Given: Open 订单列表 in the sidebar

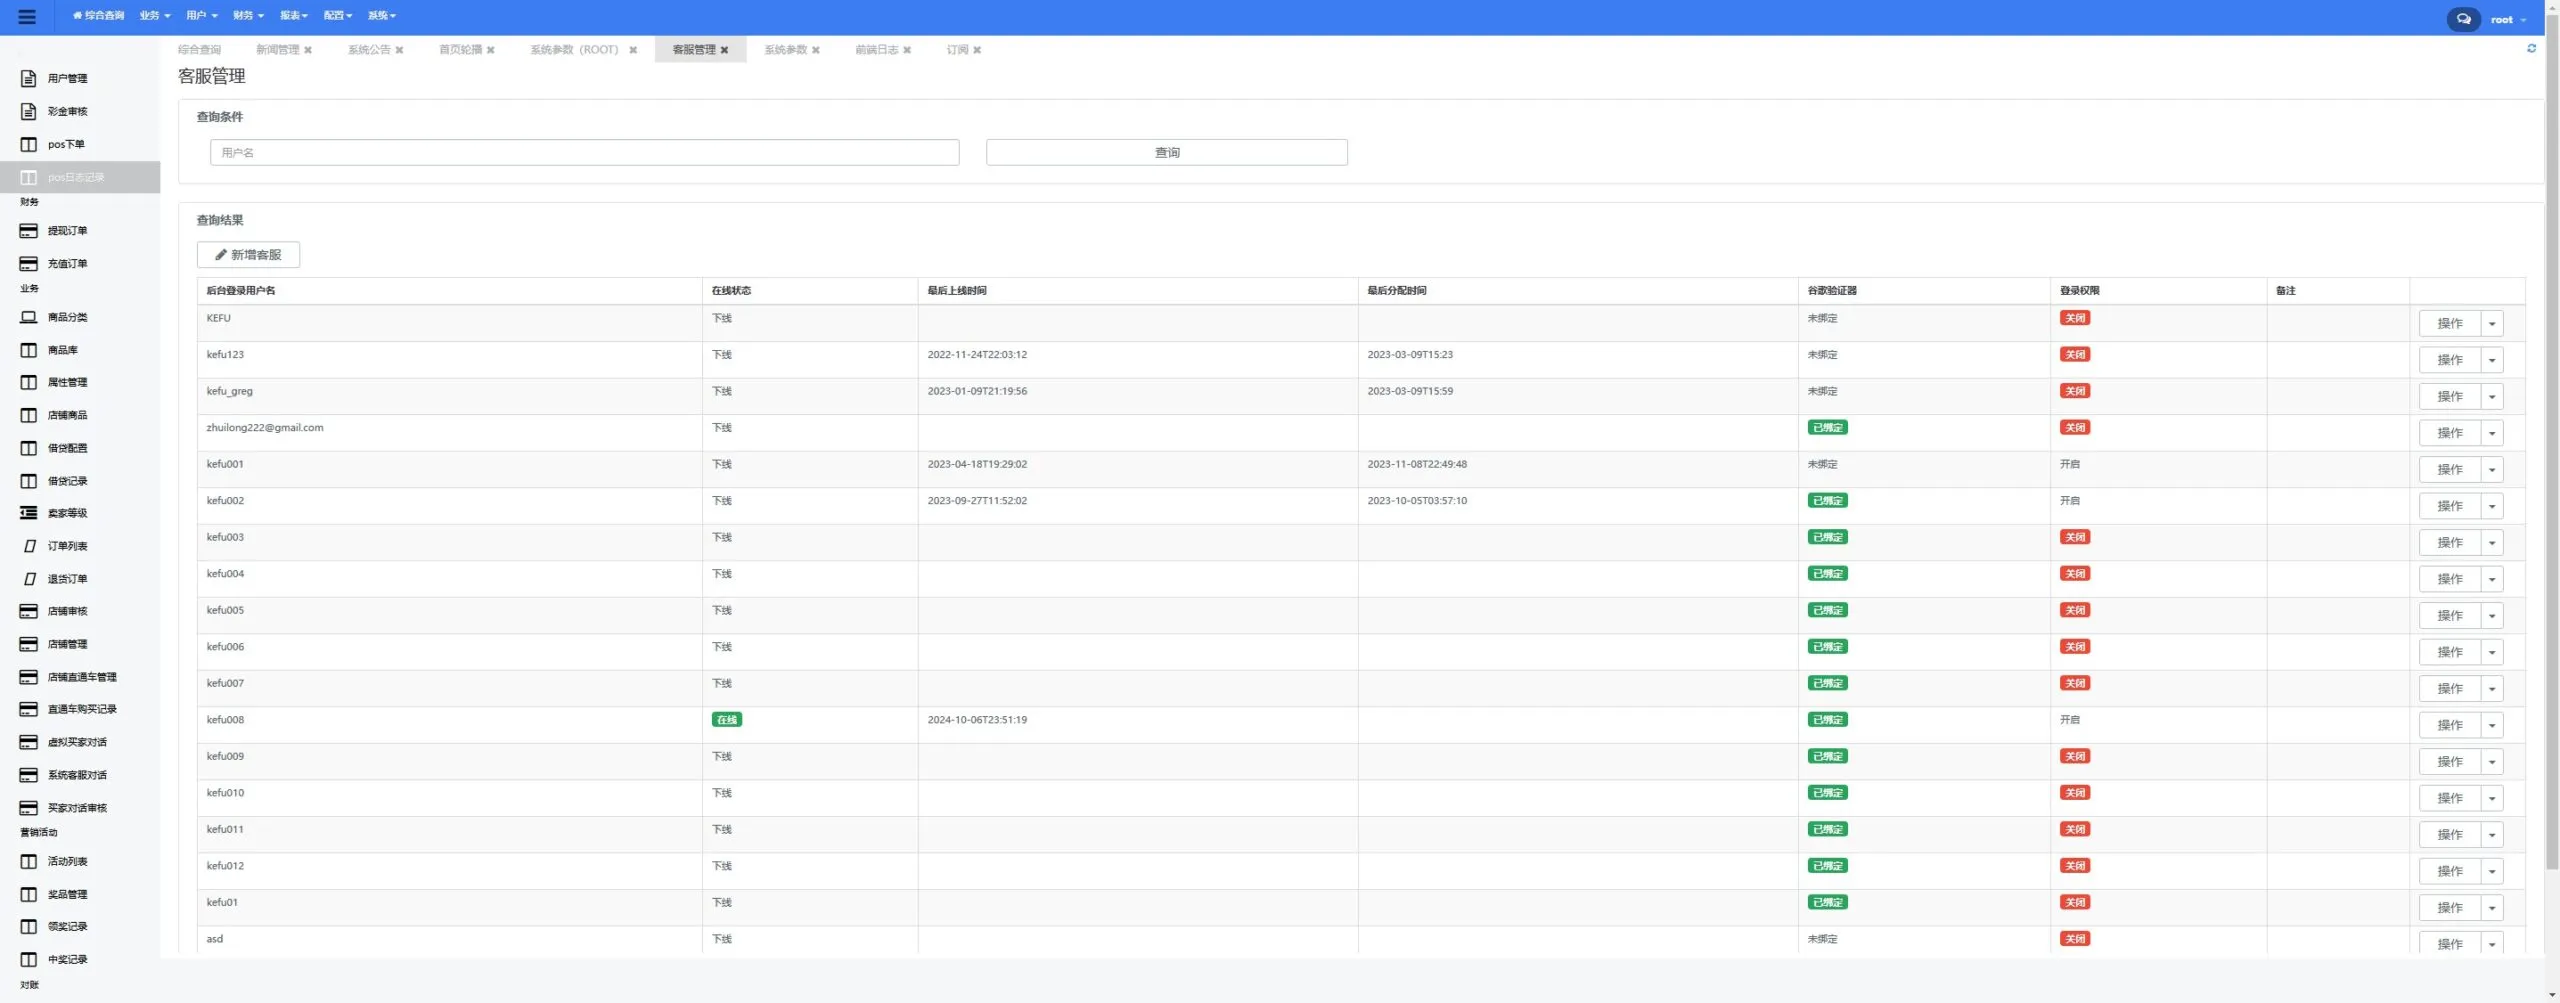Looking at the screenshot, I should (68, 546).
